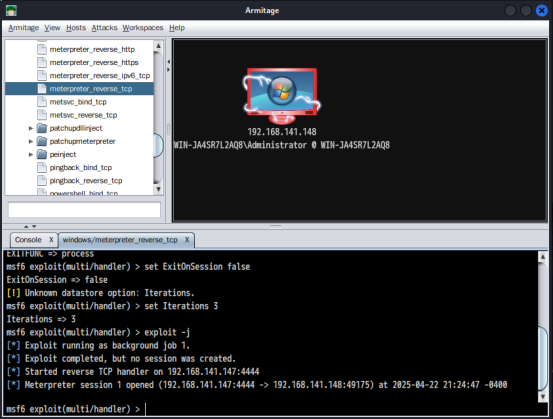Click file icon of metsvc_bind_tcp
The image size is (553, 419).
[42, 102]
